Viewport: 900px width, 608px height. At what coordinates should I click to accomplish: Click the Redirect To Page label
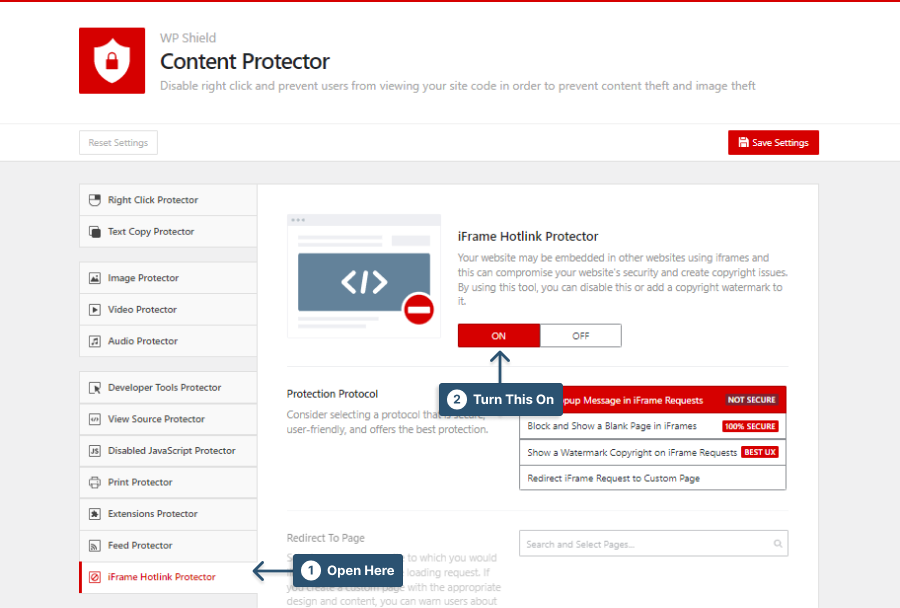[x=325, y=538]
